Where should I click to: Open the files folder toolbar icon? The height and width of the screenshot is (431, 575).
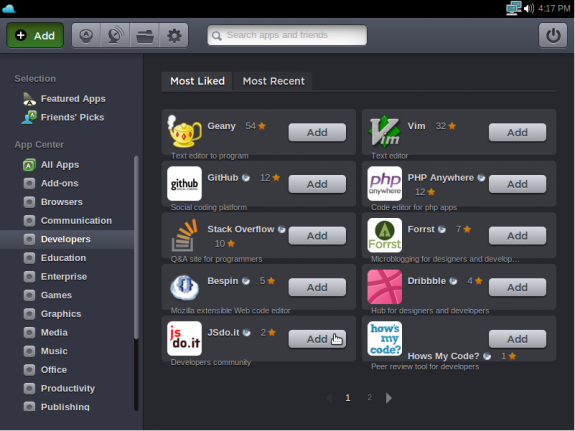click(145, 36)
